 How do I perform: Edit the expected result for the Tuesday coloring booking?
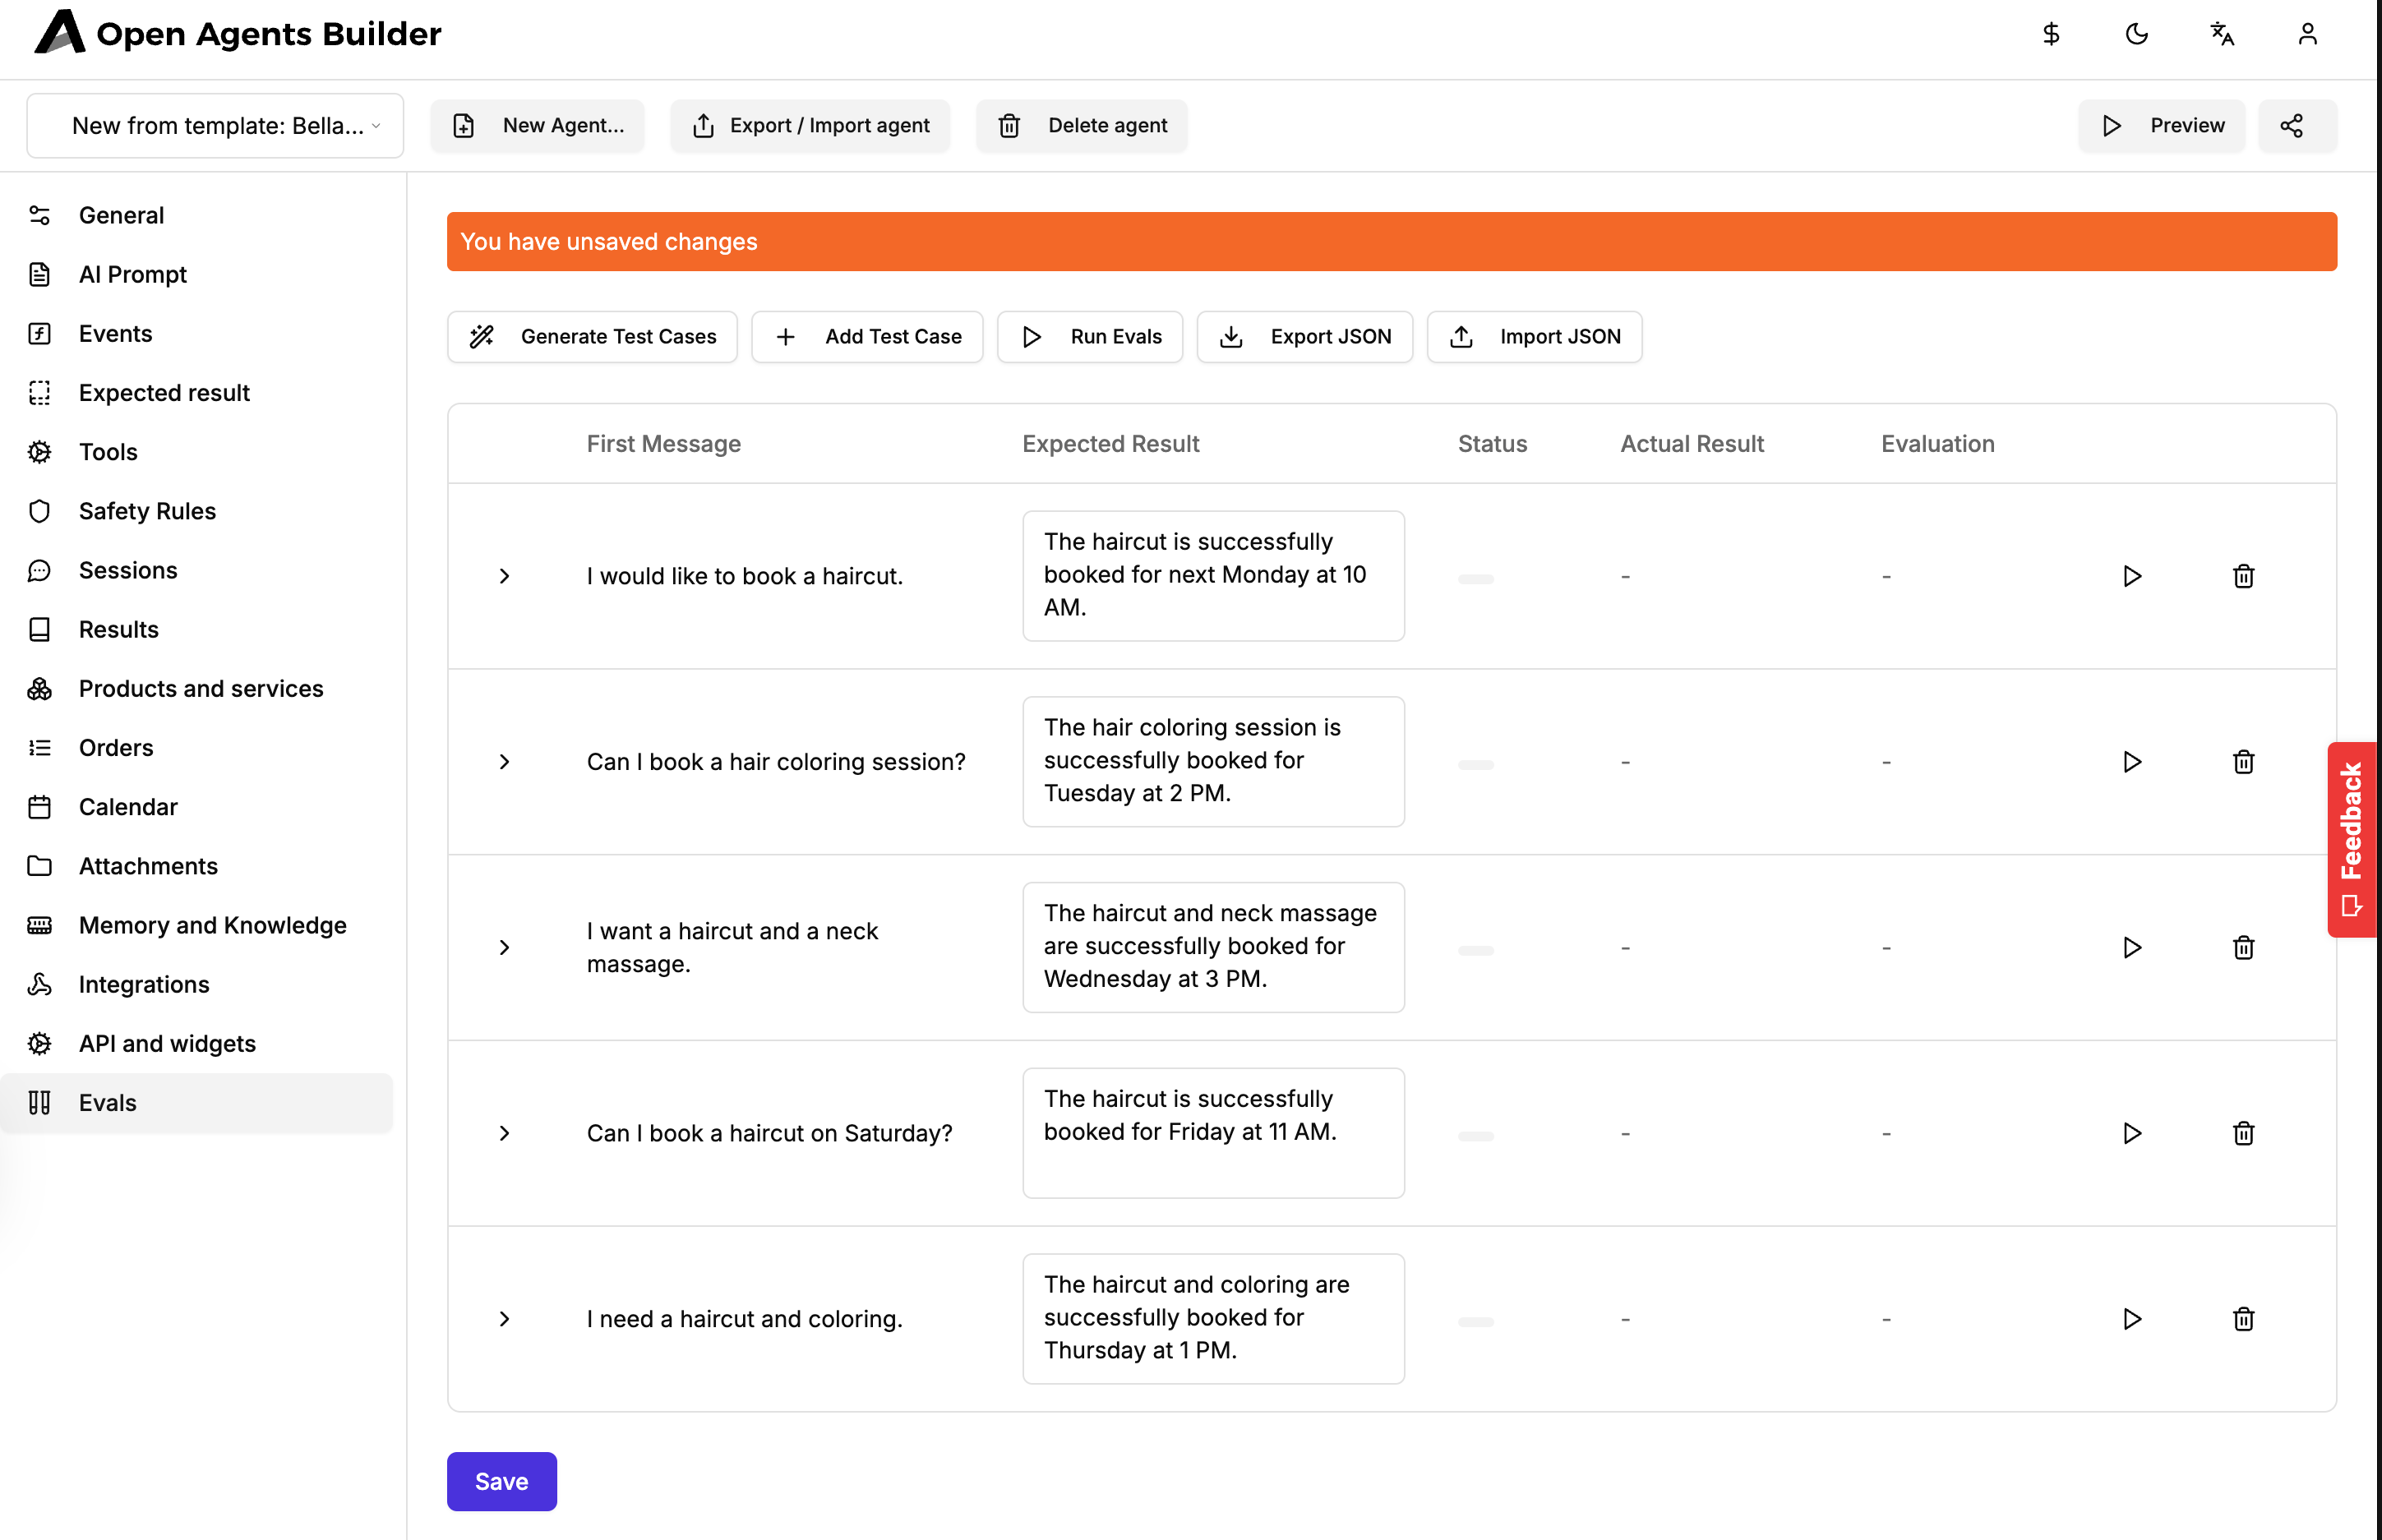[1213, 761]
